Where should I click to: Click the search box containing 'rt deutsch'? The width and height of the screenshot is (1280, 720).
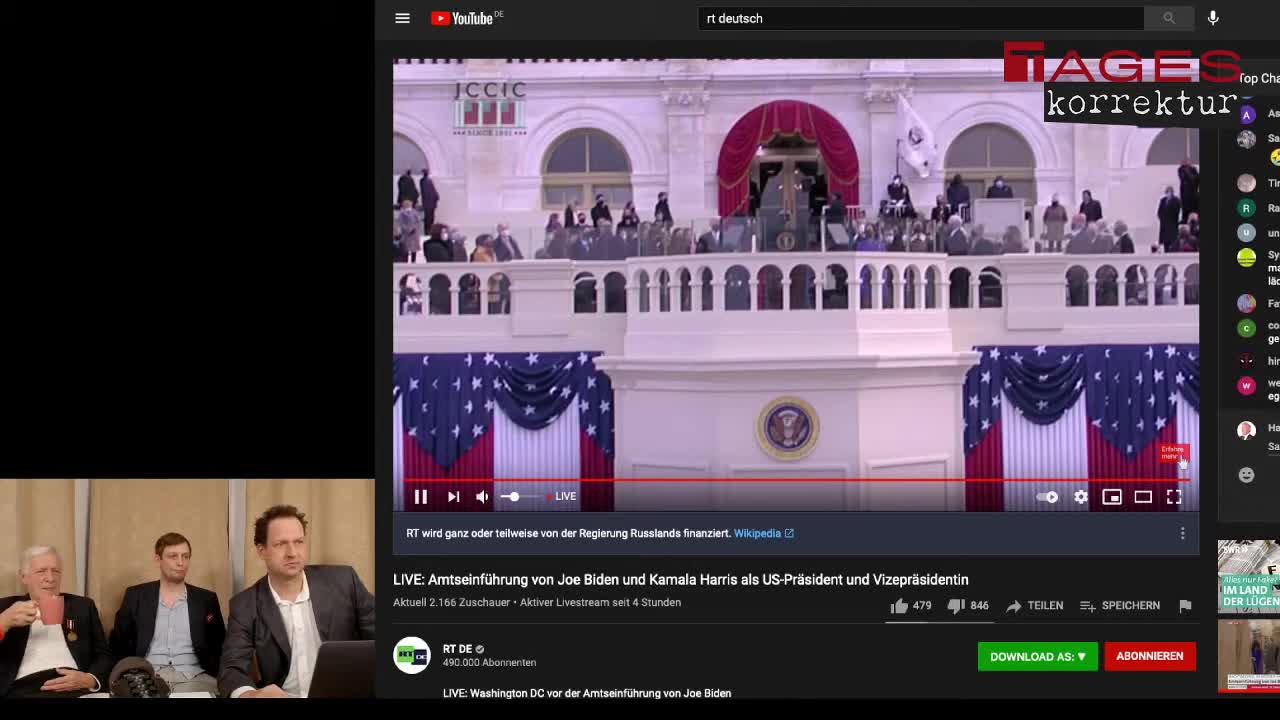920,18
